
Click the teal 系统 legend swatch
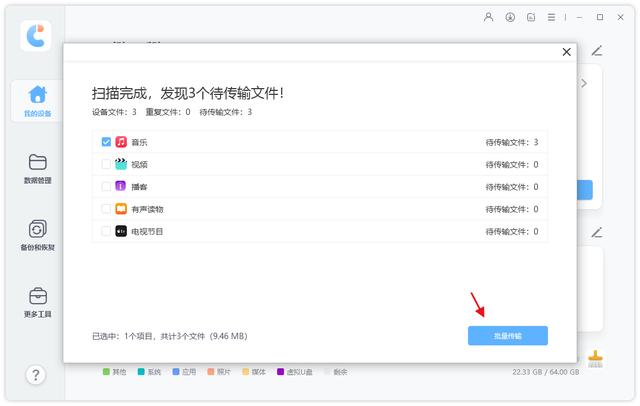(141, 372)
